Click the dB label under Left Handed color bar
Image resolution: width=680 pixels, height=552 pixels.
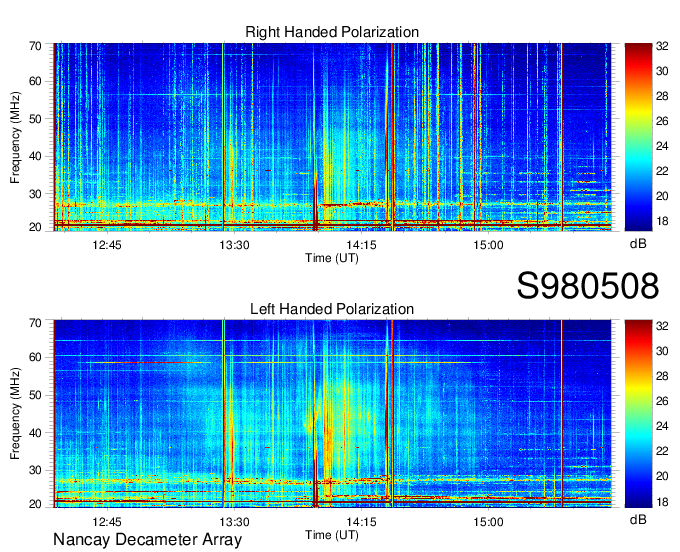638,519
